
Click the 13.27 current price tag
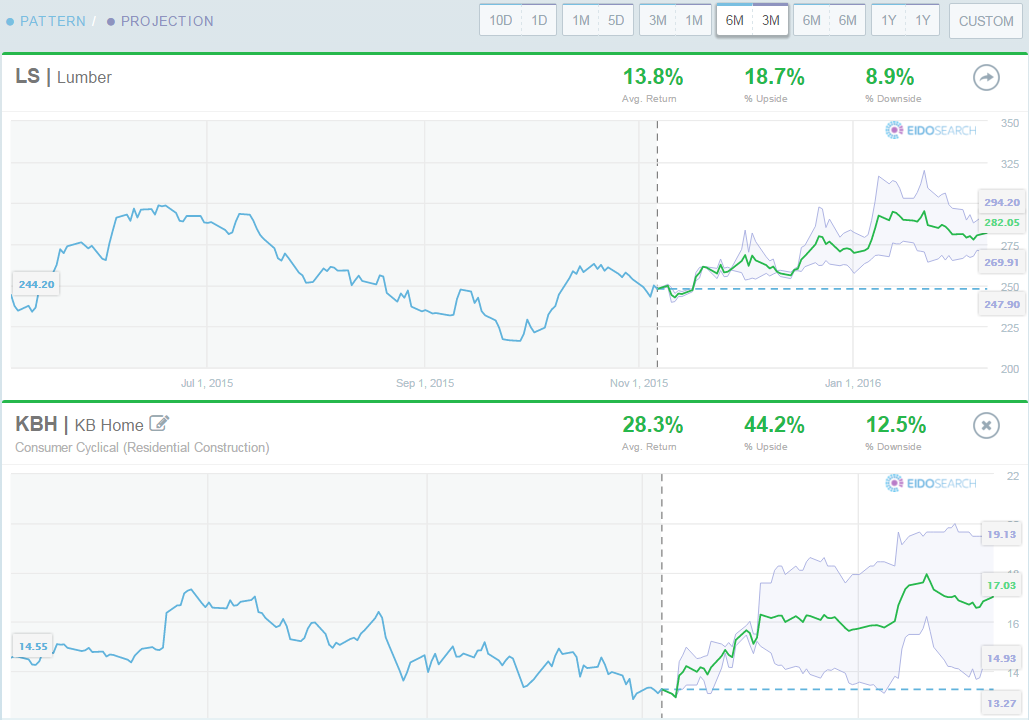[1001, 704]
